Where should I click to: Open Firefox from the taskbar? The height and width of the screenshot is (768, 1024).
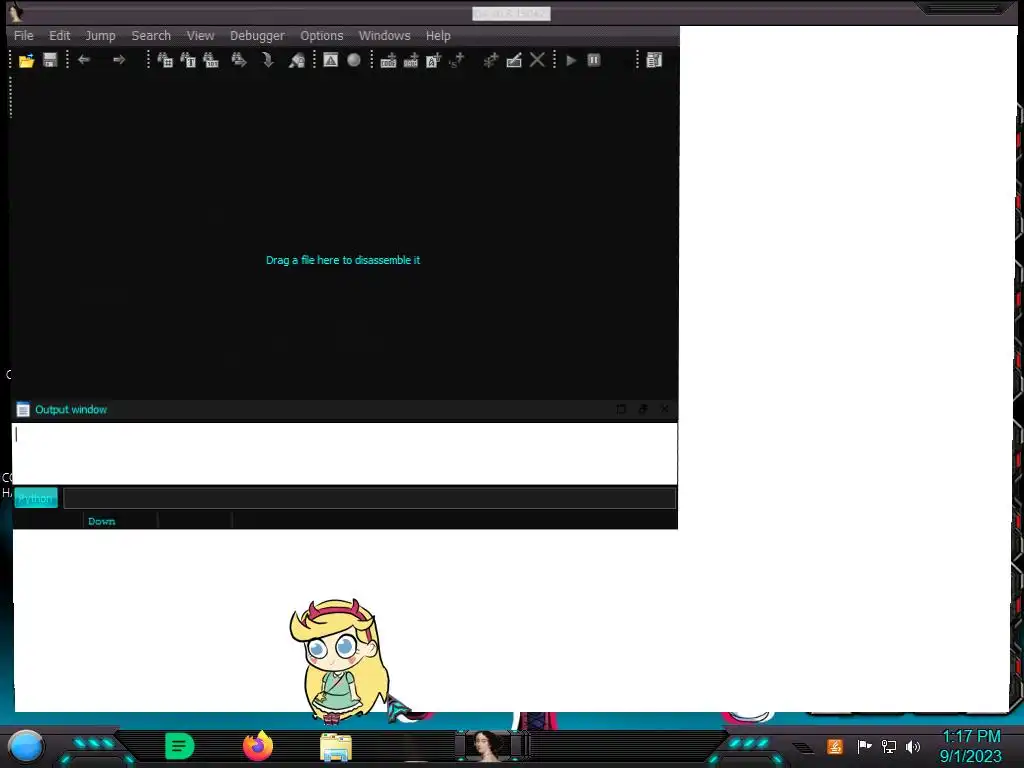coord(257,746)
